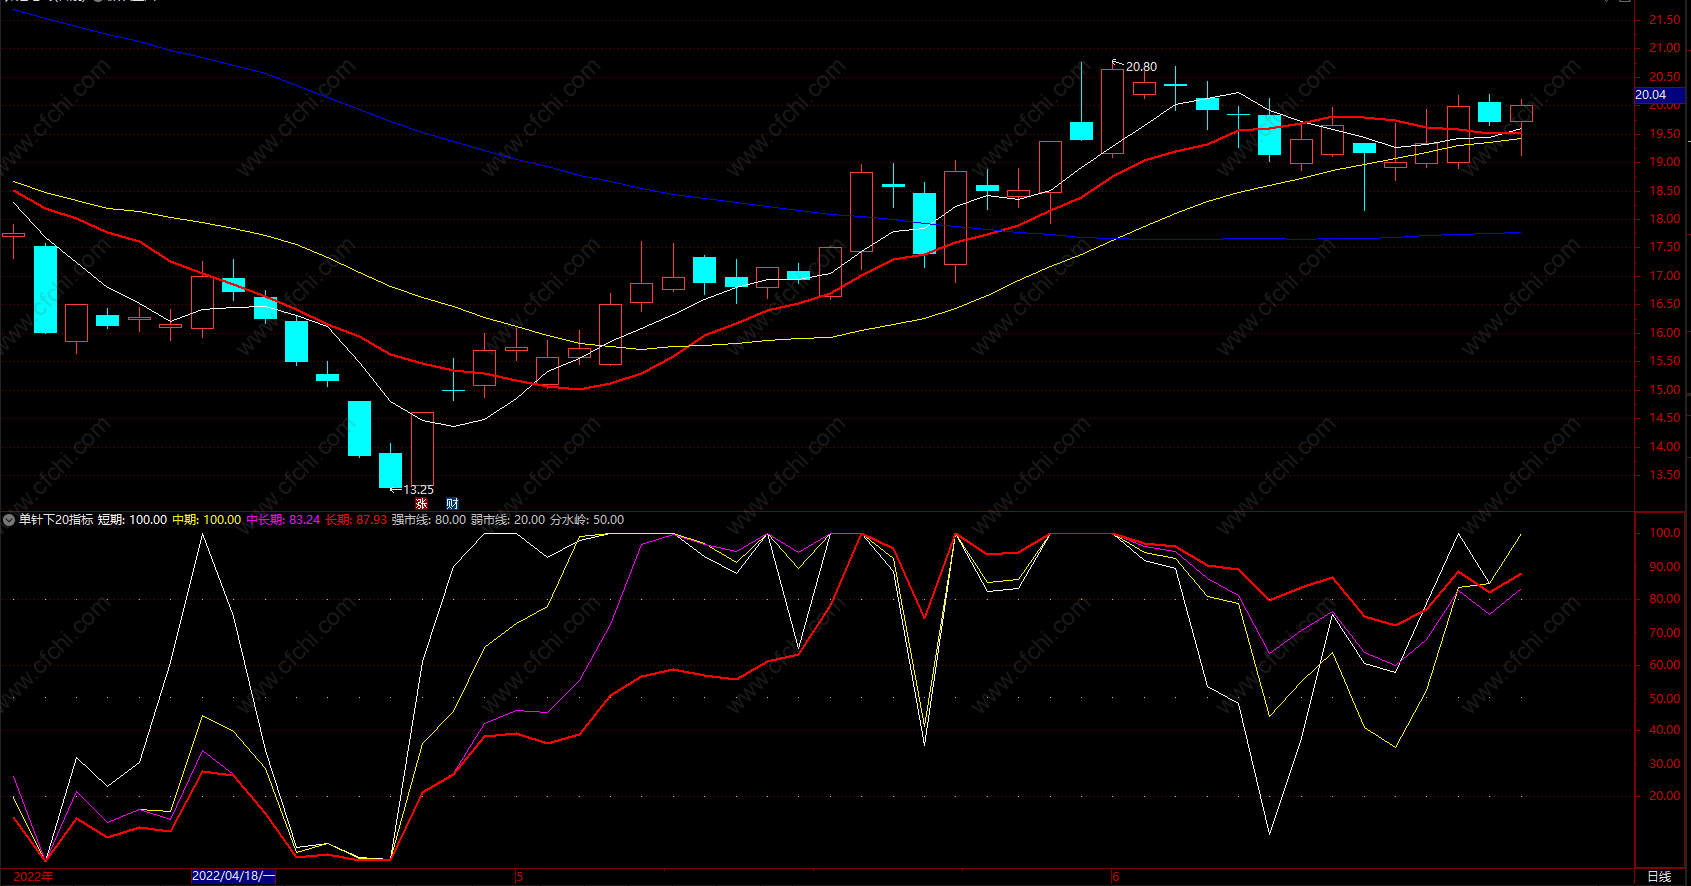Click the 21.00 price axis label
The image size is (1691, 886).
point(1665,48)
